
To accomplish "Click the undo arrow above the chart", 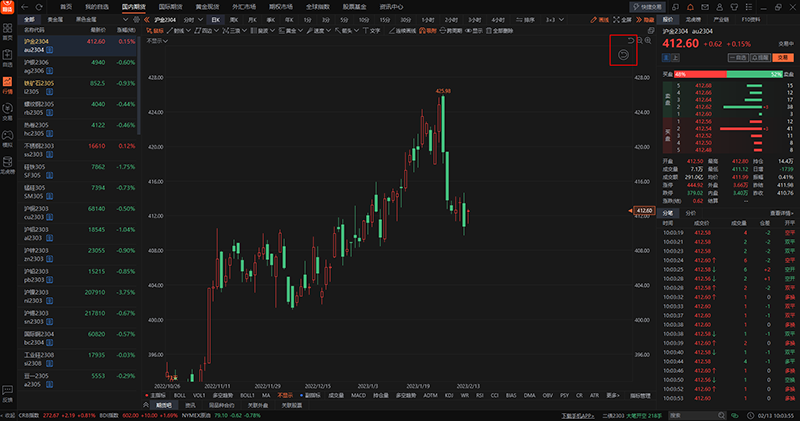I will 631,40.
